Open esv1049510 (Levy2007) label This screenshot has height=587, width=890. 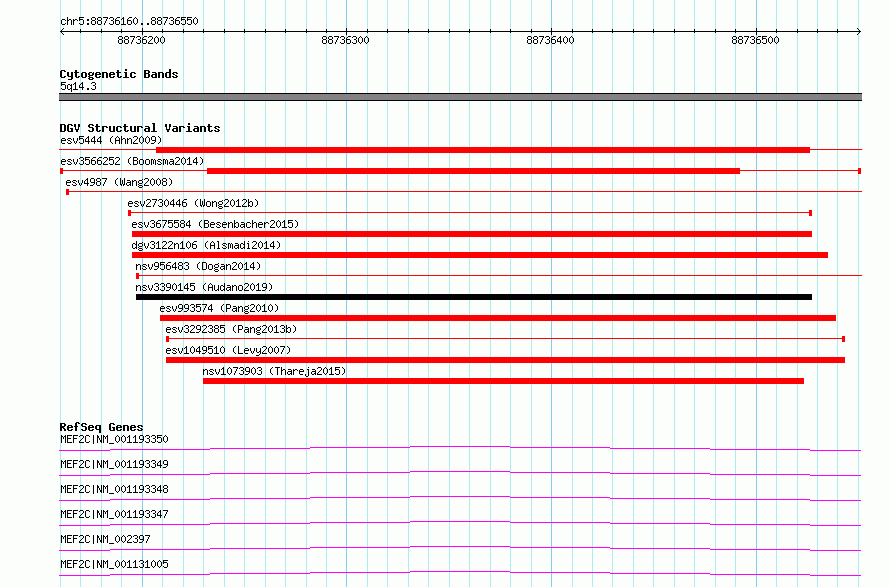pos(228,350)
